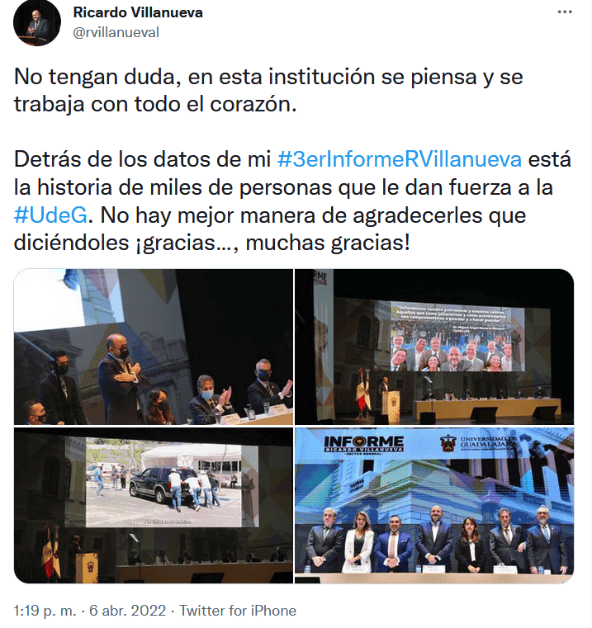Click the 1:19 p. m. timestamp
The width and height of the screenshot is (592, 628).
tap(45, 611)
